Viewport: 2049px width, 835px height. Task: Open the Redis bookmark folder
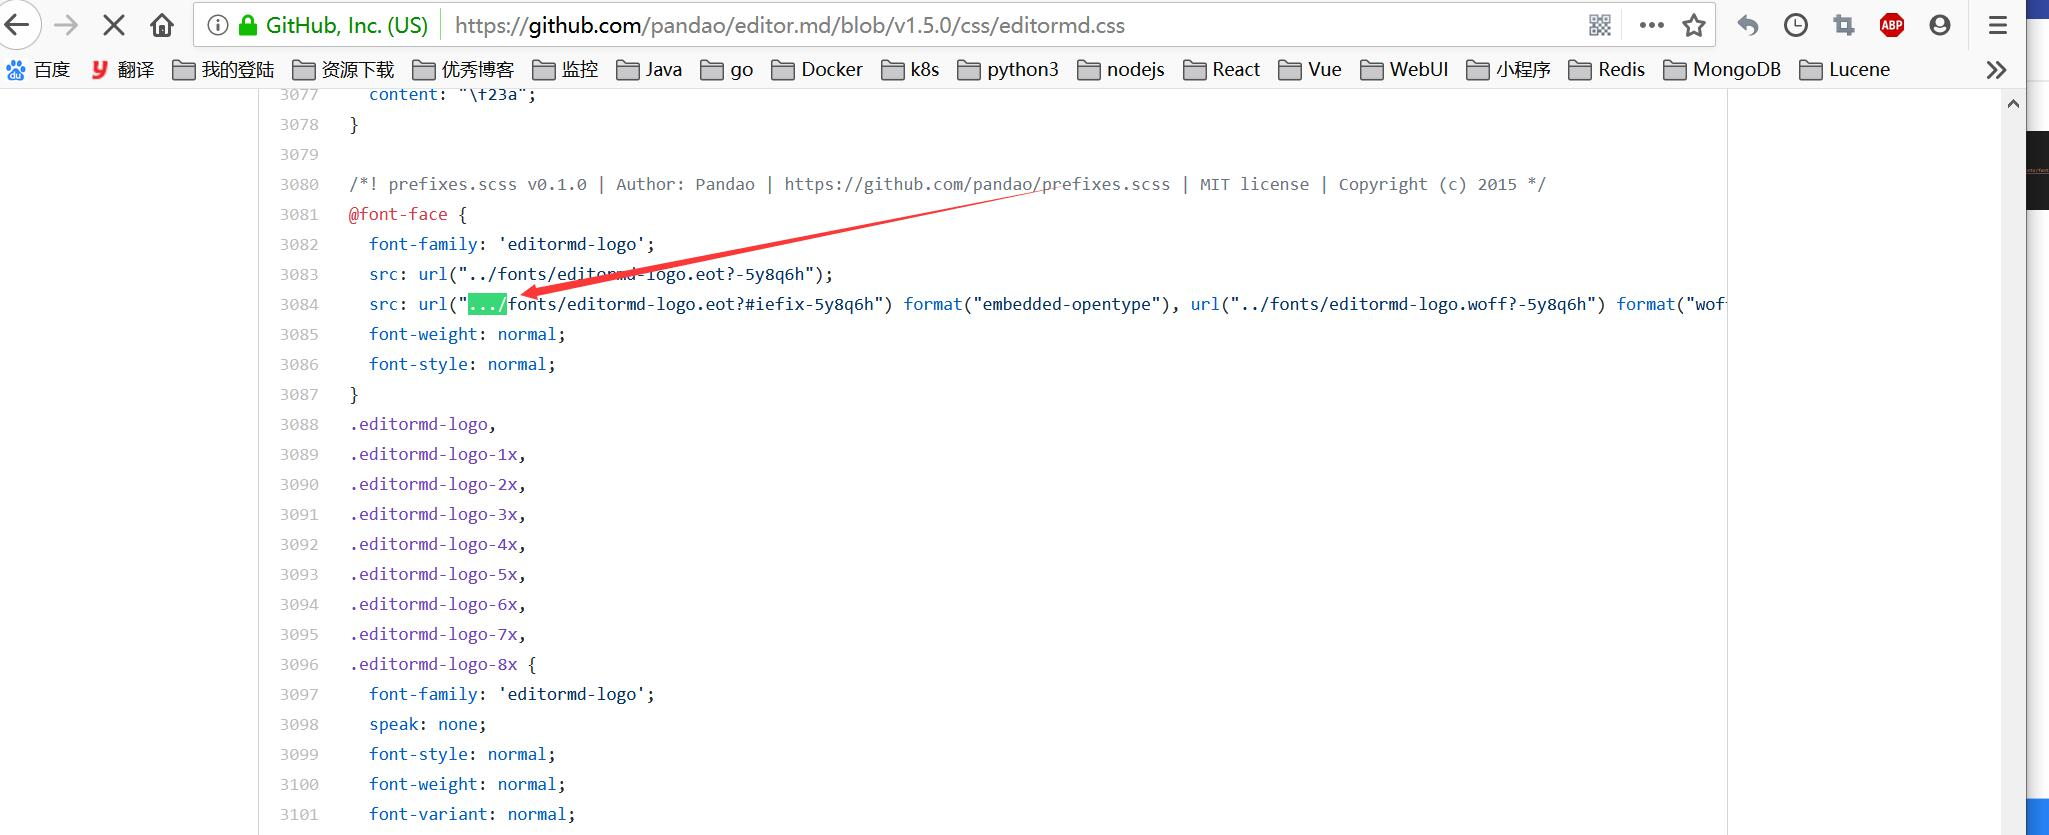point(1607,70)
